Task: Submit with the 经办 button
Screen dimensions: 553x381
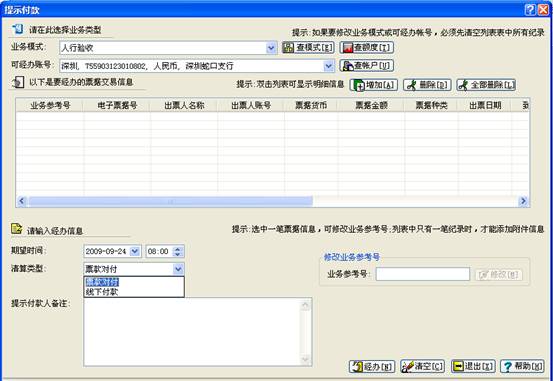Action: click(372, 367)
